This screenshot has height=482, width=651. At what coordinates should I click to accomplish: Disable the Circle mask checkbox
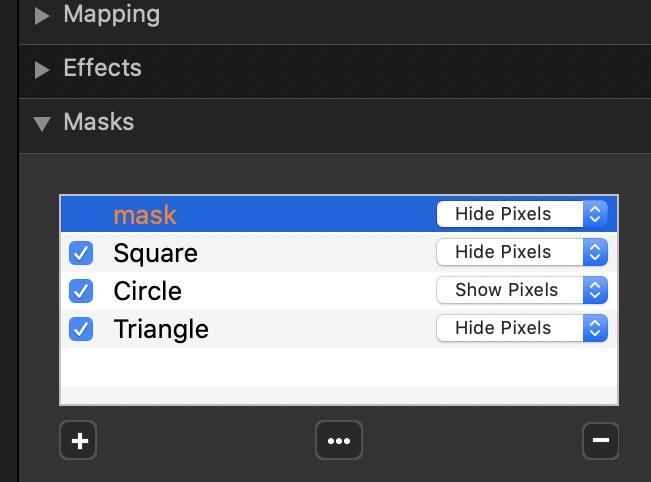coord(81,291)
